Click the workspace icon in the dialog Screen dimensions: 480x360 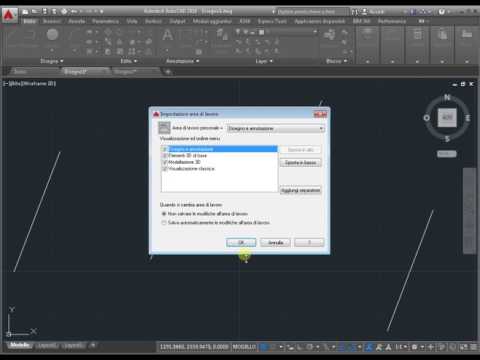pos(164,128)
